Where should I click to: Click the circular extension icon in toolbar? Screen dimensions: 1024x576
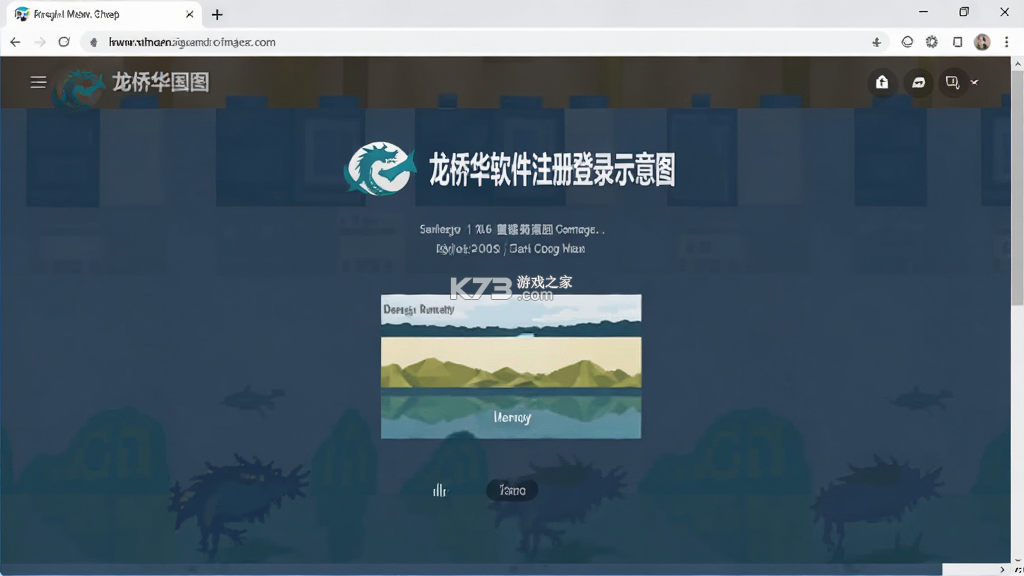point(907,42)
